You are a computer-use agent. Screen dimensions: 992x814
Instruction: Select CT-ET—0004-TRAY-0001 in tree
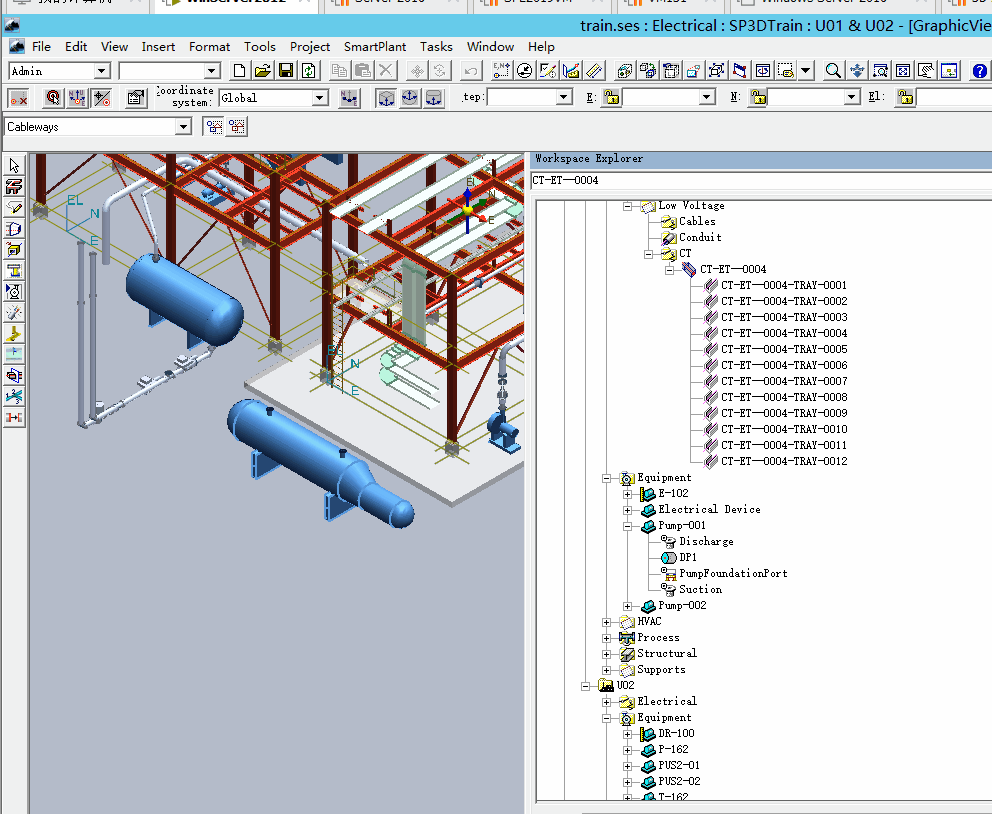click(784, 285)
